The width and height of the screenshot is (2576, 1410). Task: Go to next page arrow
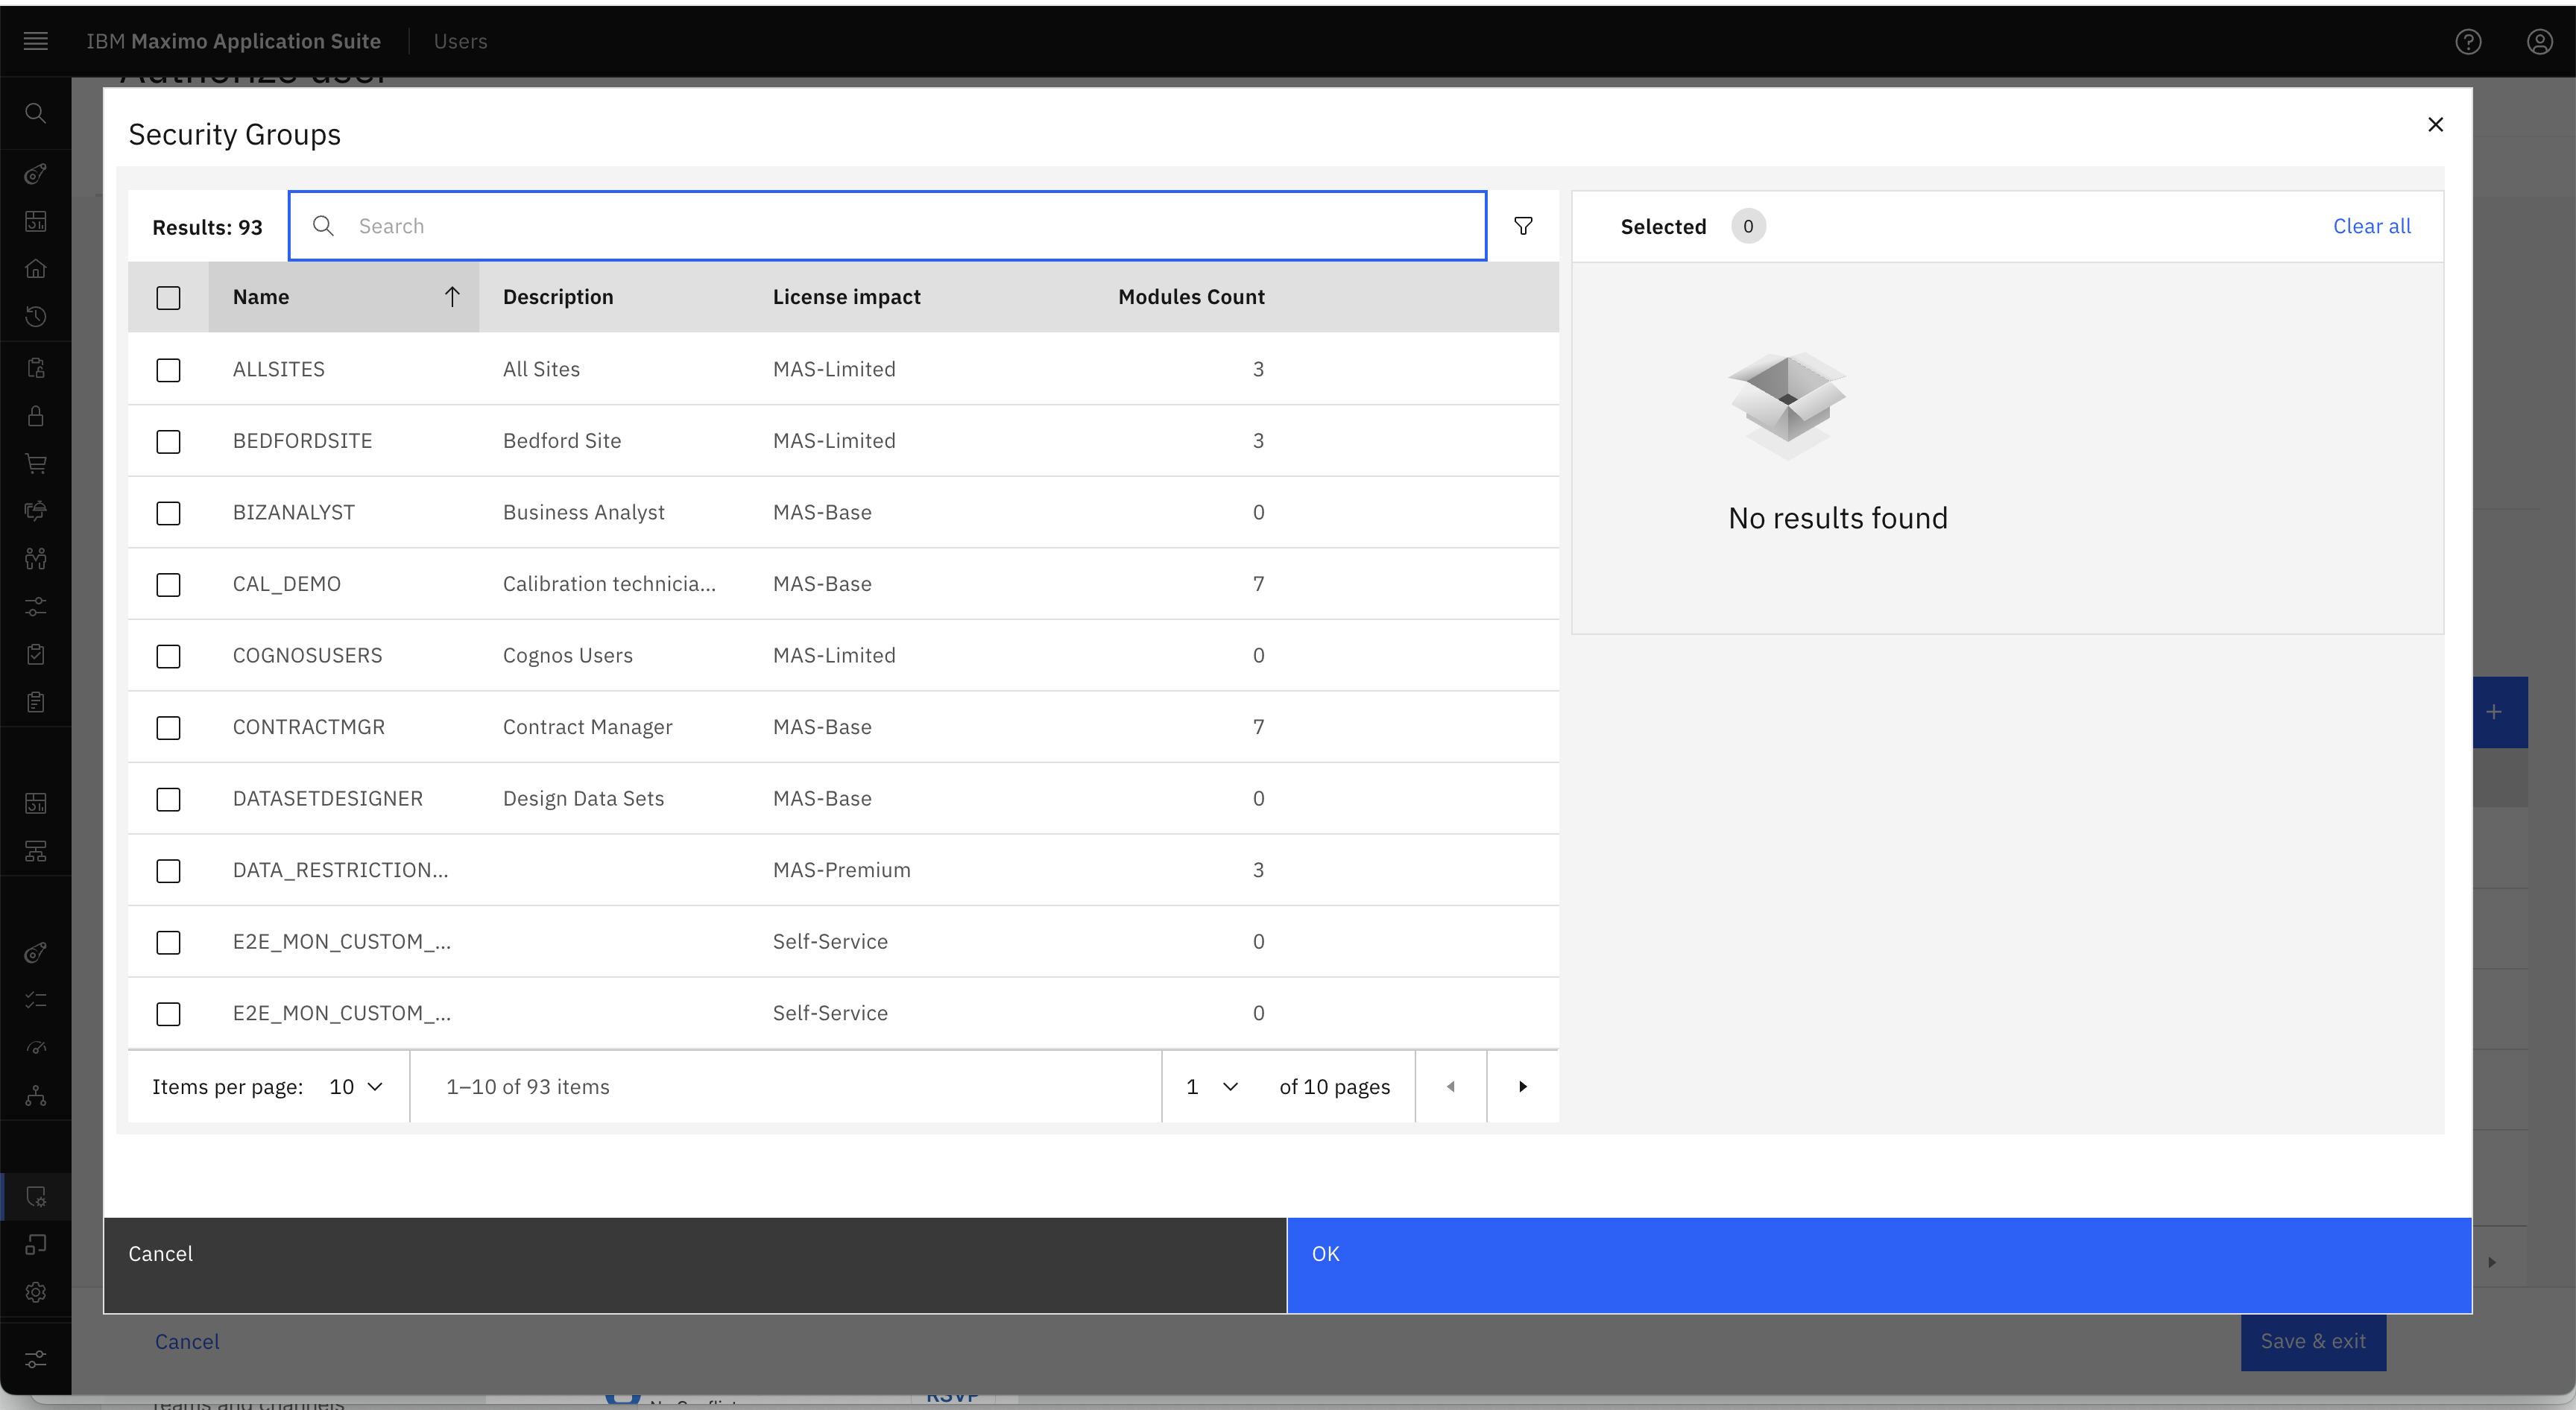tap(1523, 1087)
